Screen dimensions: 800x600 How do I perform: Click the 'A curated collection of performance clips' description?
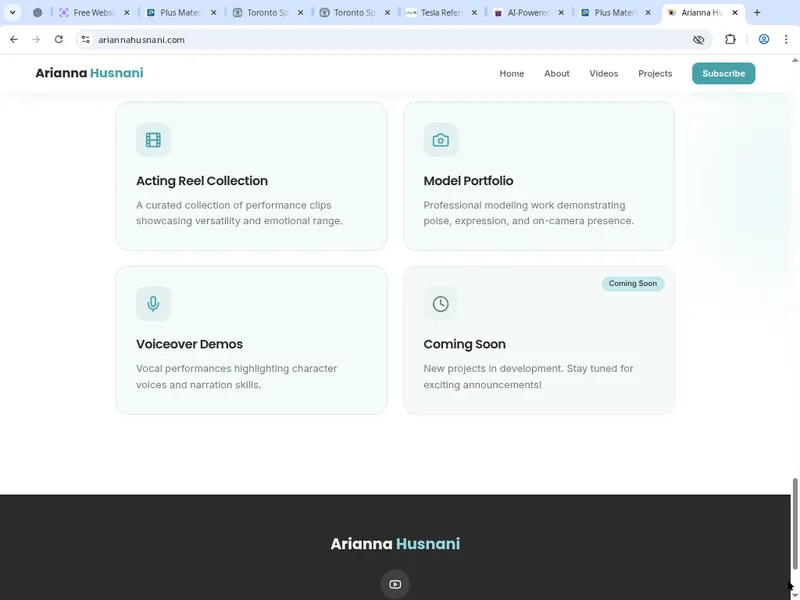click(x=239, y=213)
